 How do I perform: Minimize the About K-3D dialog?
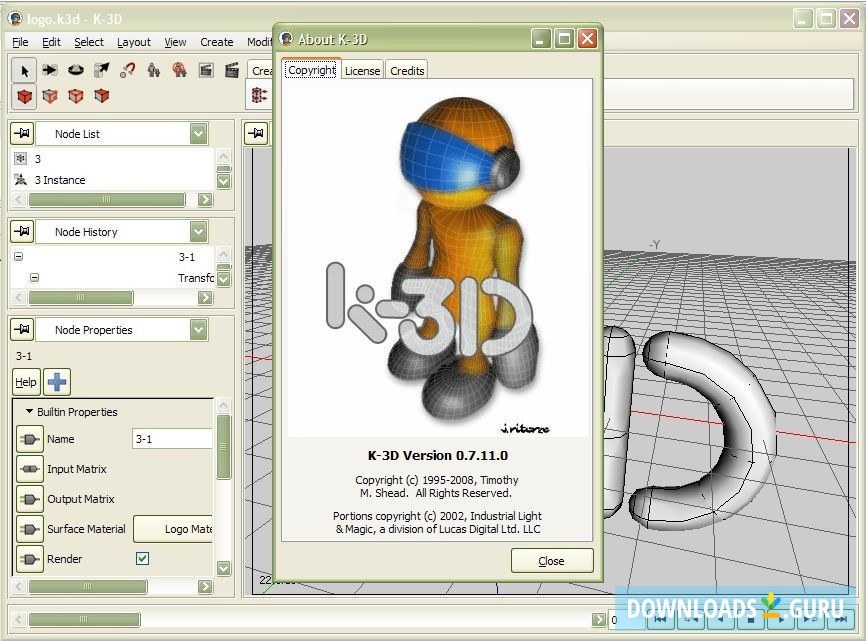(x=540, y=39)
